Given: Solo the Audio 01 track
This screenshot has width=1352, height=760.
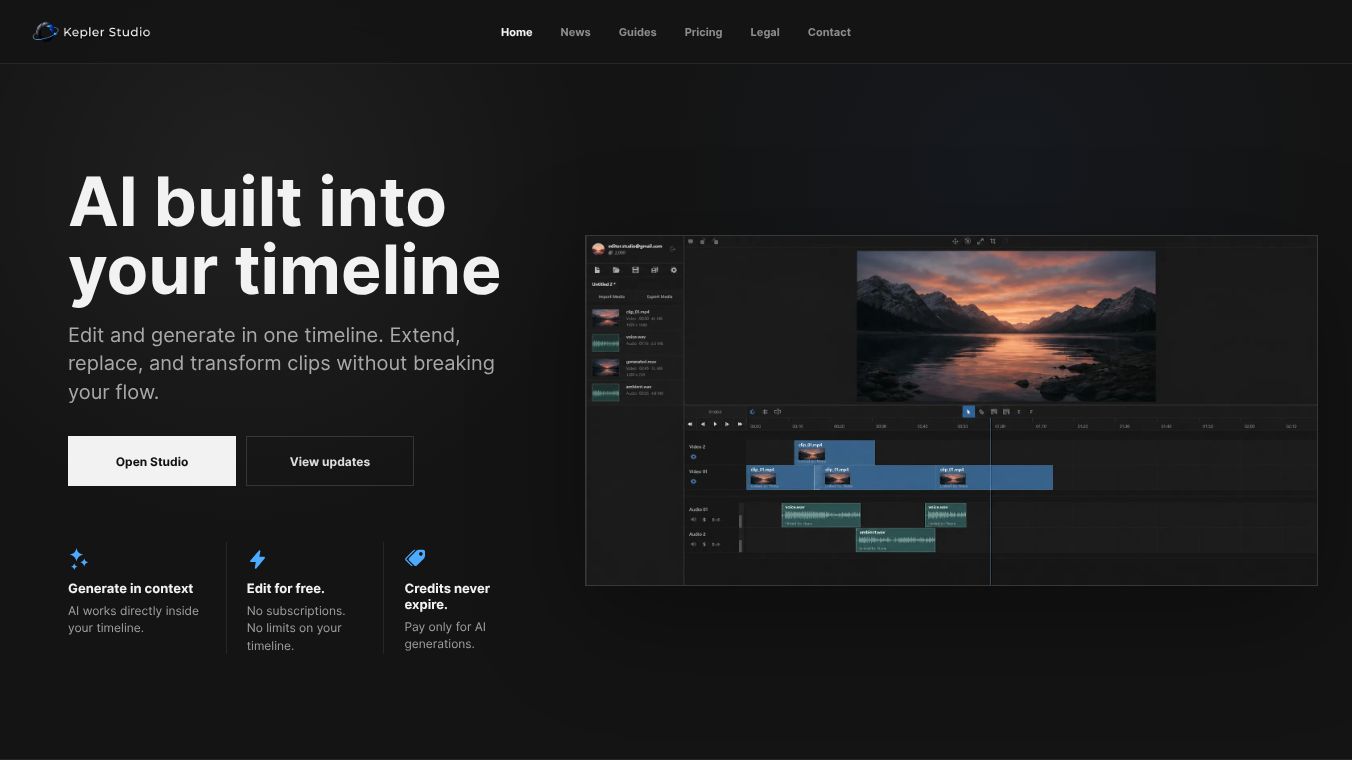Looking at the screenshot, I should point(704,520).
